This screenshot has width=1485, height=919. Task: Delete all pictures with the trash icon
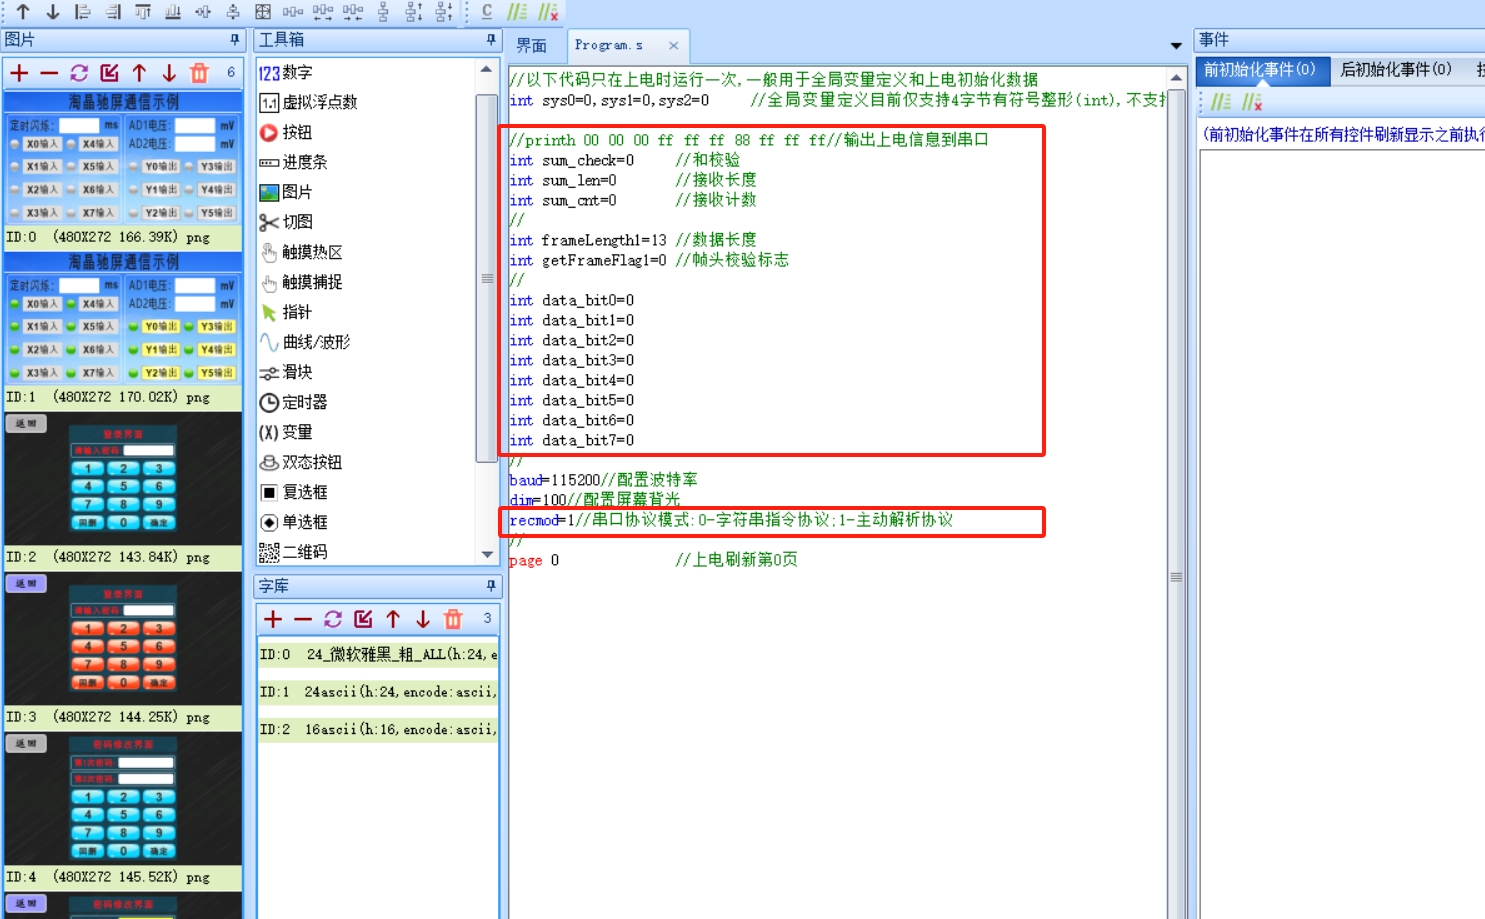click(x=199, y=73)
